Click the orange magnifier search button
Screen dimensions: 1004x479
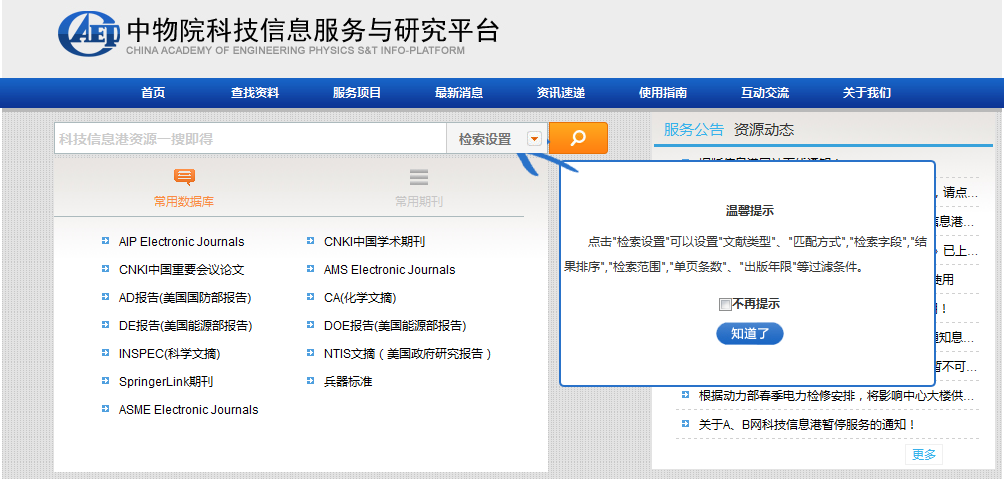point(578,138)
